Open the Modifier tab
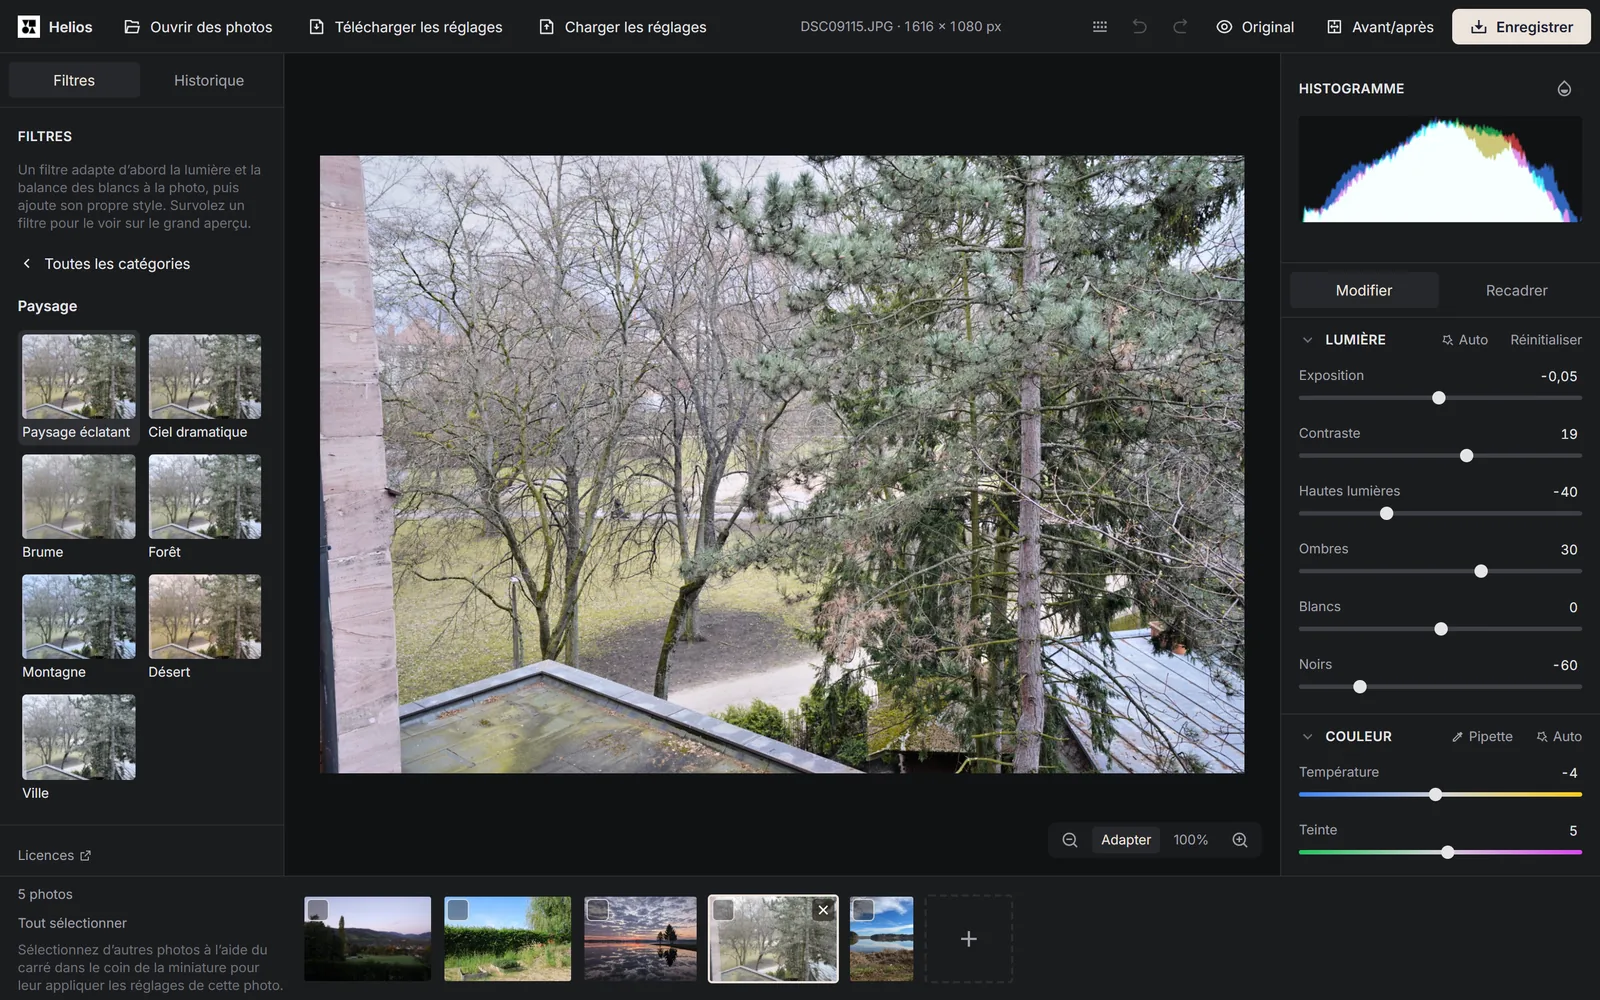The image size is (1600, 1000). tap(1364, 291)
